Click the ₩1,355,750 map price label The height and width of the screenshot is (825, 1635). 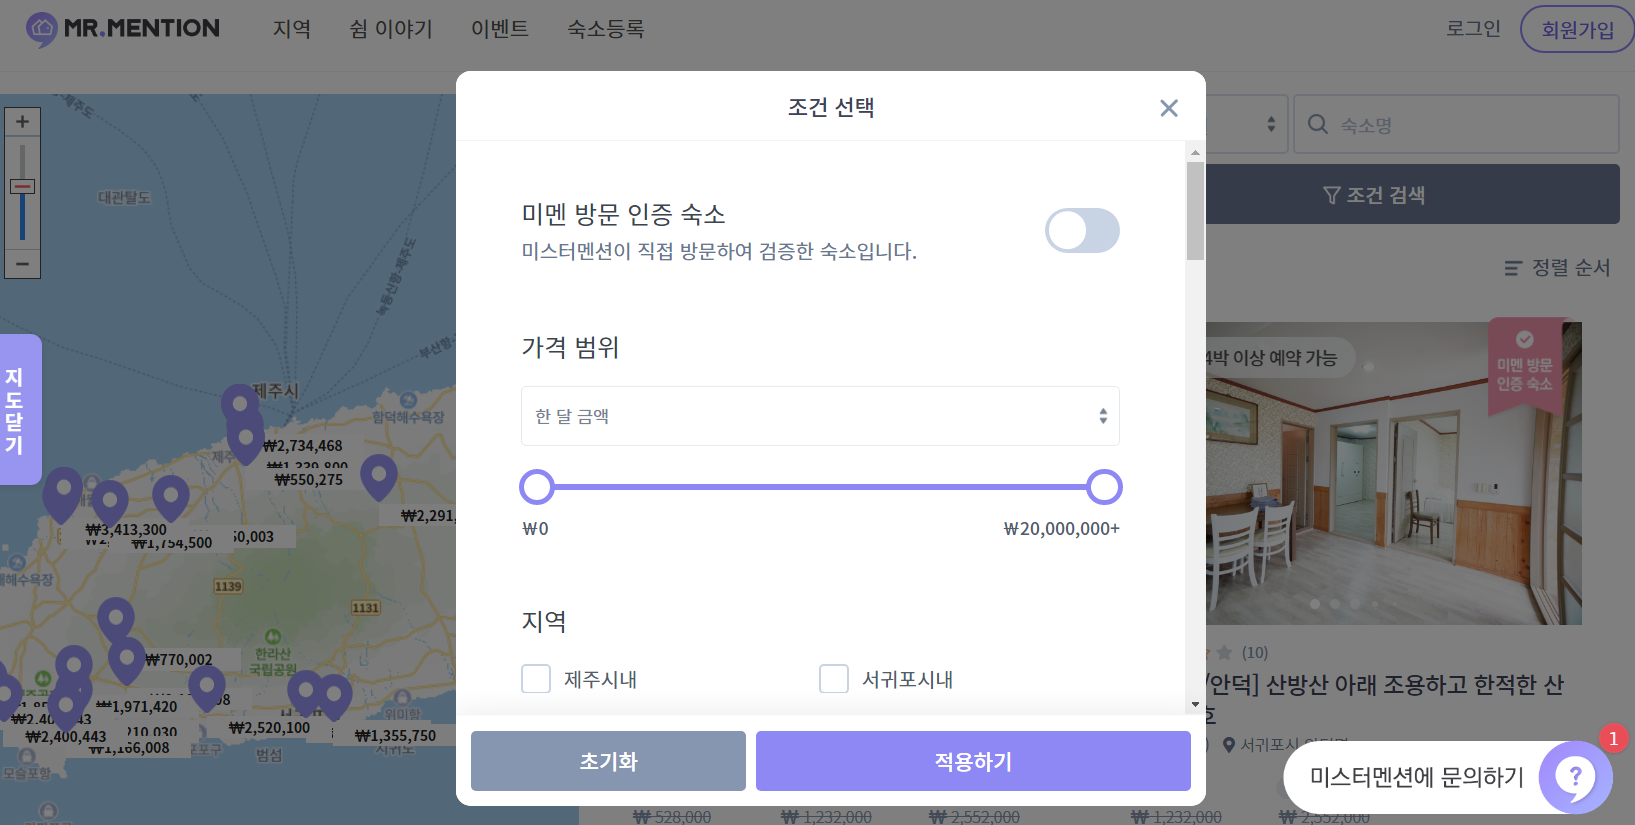click(x=396, y=736)
